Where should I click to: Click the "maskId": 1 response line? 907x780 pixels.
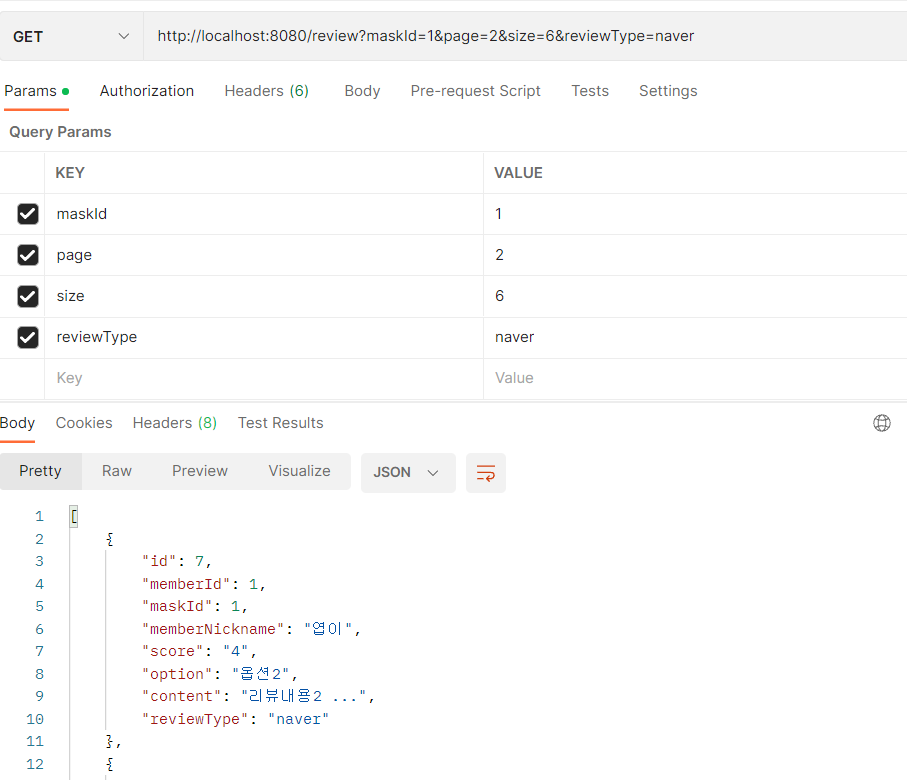(x=195, y=606)
